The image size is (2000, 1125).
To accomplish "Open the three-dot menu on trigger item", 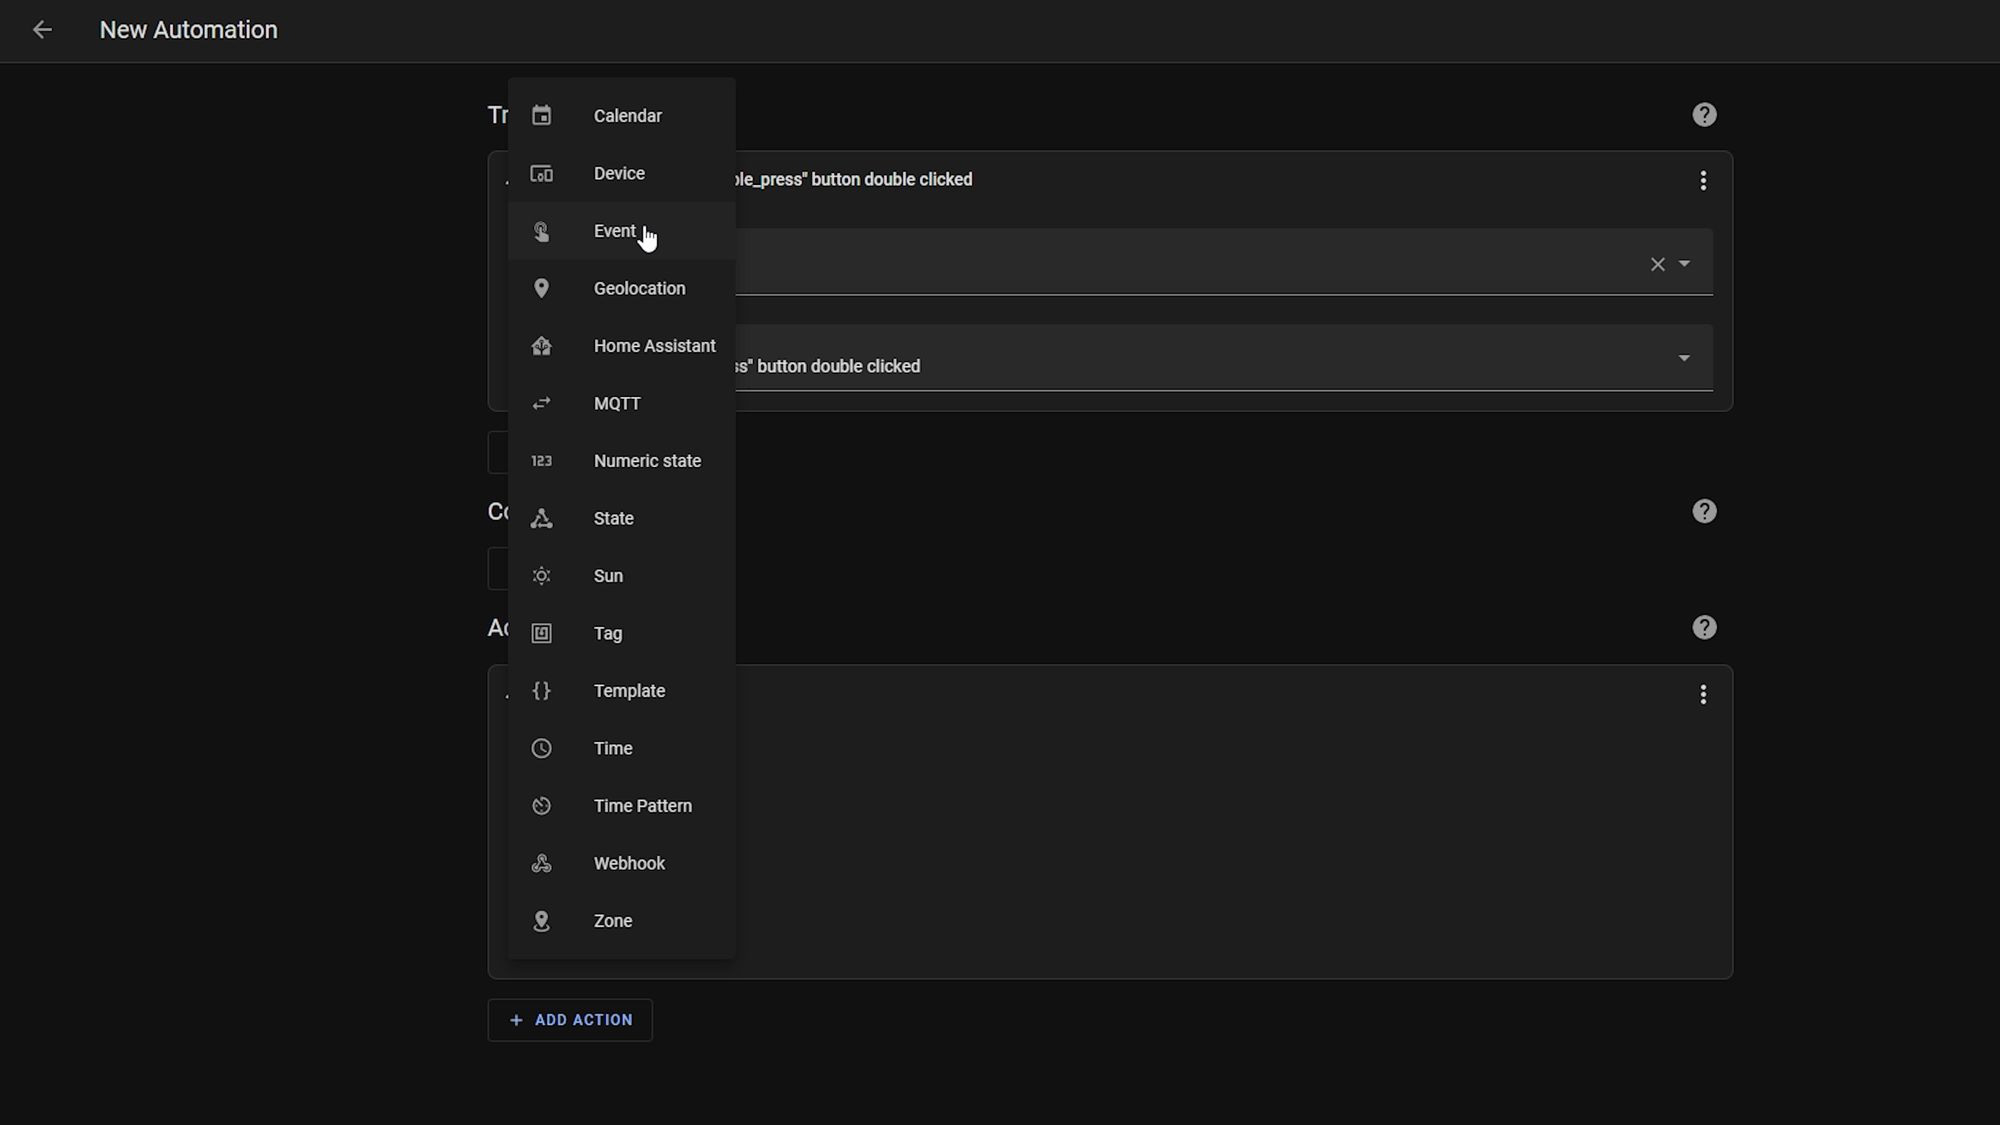I will 1703,180.
